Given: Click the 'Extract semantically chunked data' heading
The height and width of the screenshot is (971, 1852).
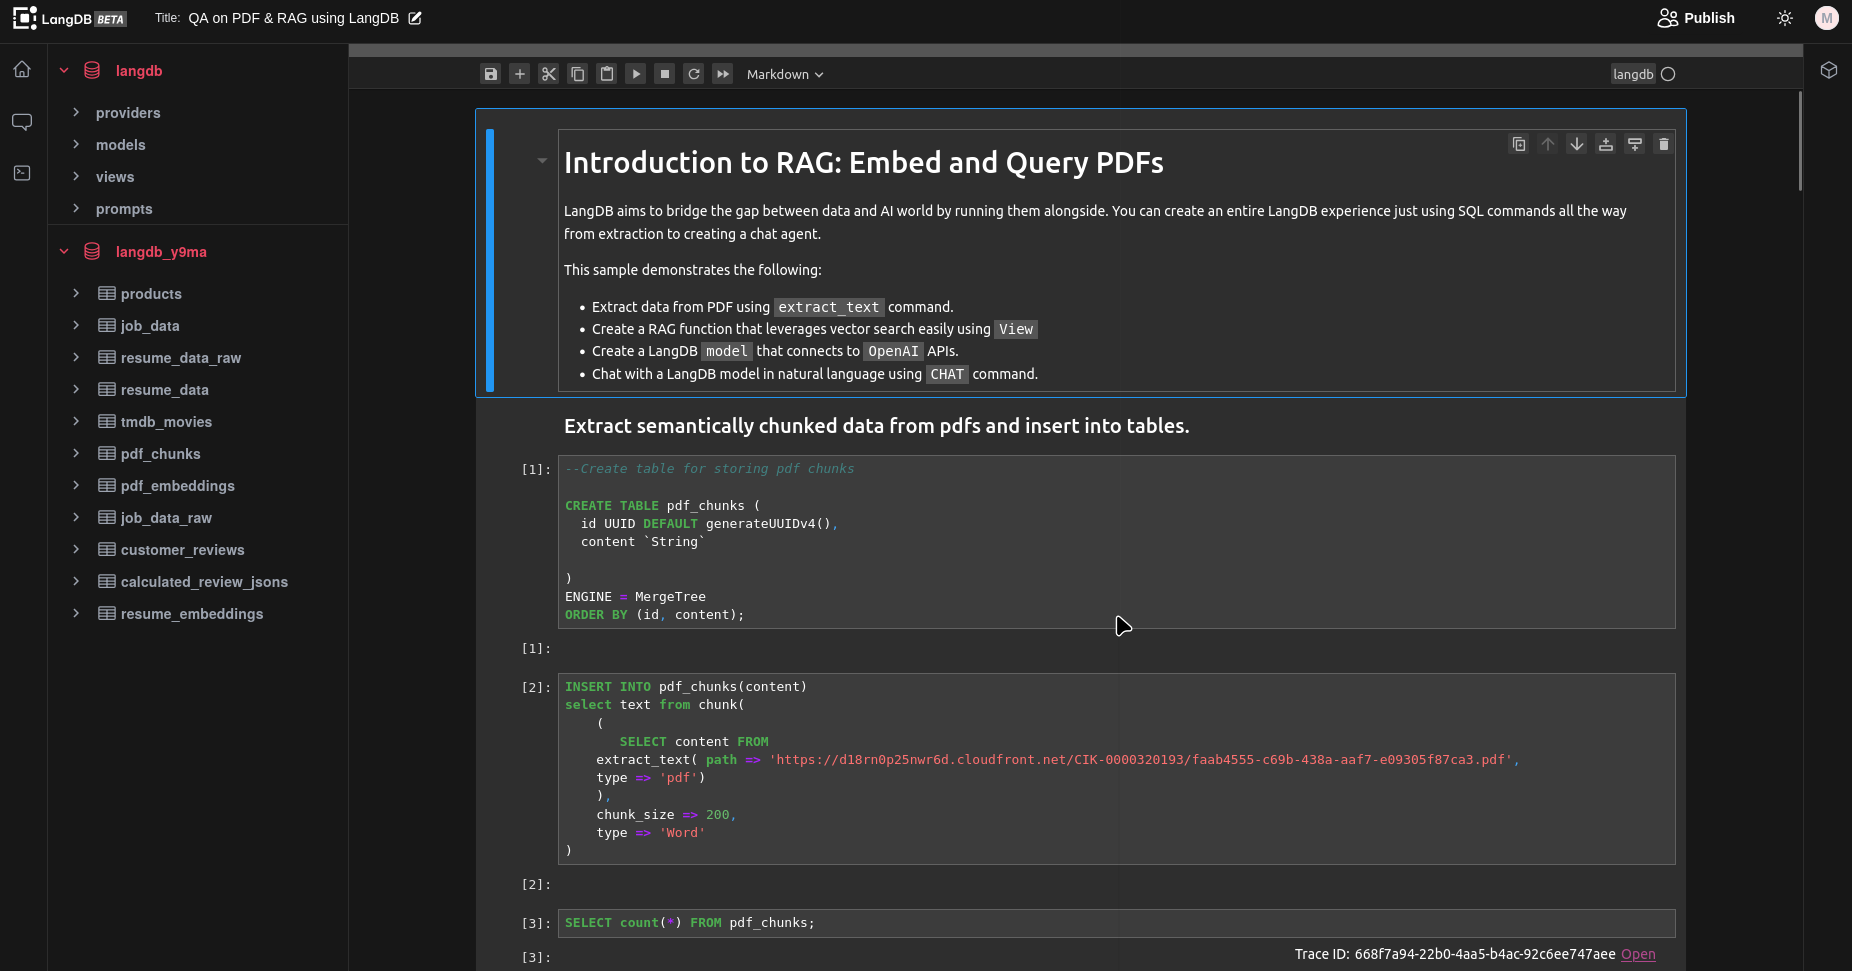Looking at the screenshot, I should click(x=877, y=426).
